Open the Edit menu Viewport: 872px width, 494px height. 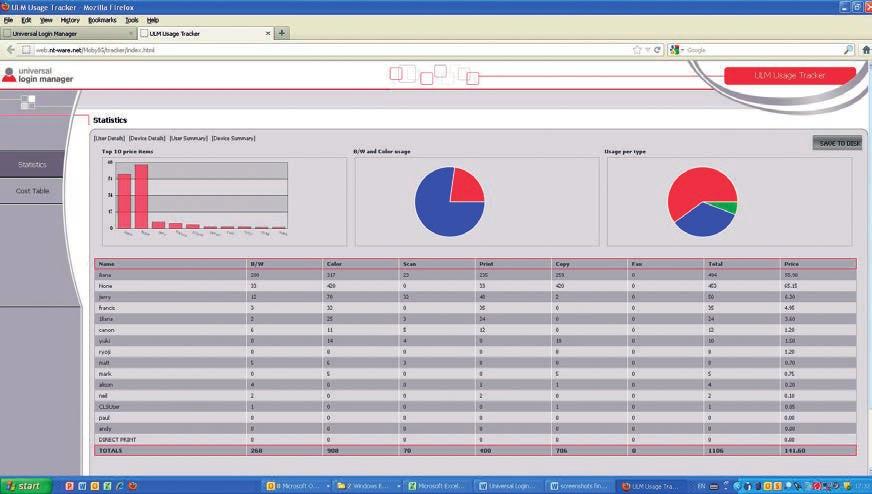26,20
